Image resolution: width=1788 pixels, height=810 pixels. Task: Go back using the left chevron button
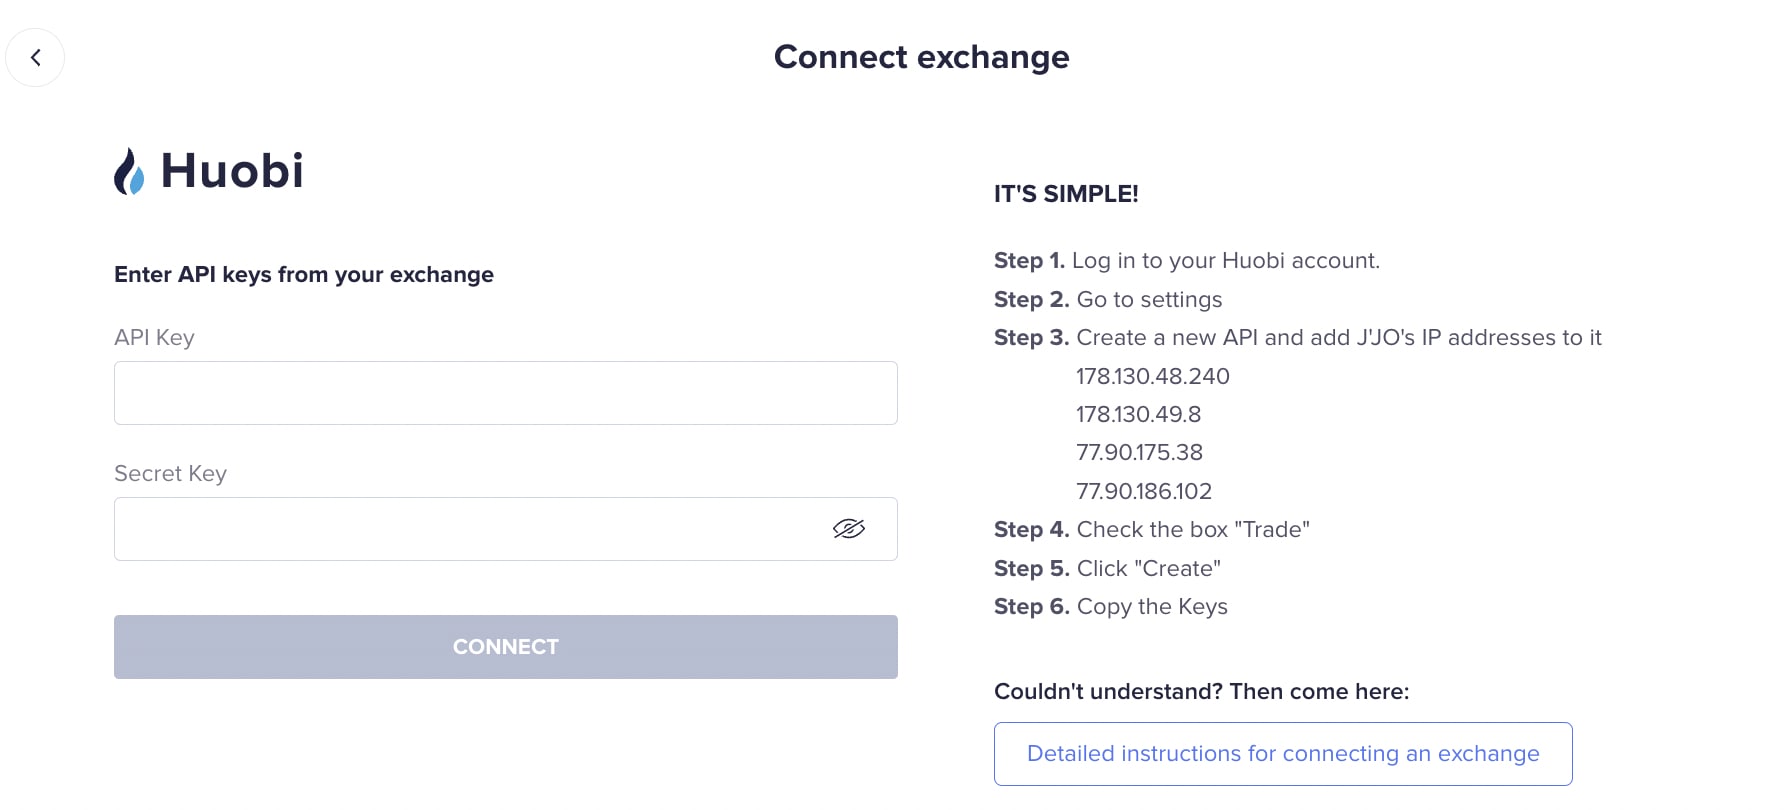click(x=35, y=57)
